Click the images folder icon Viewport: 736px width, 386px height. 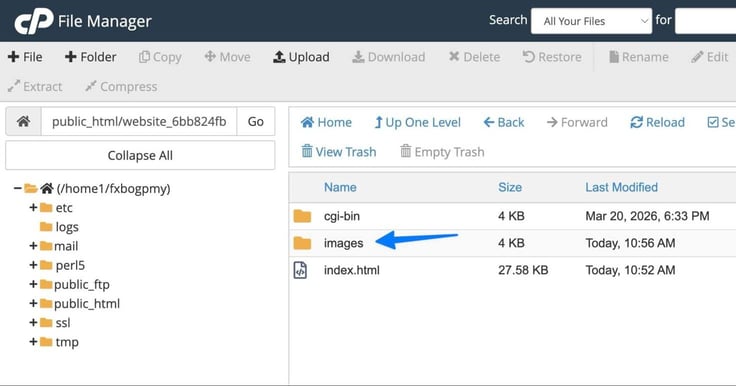pos(302,243)
